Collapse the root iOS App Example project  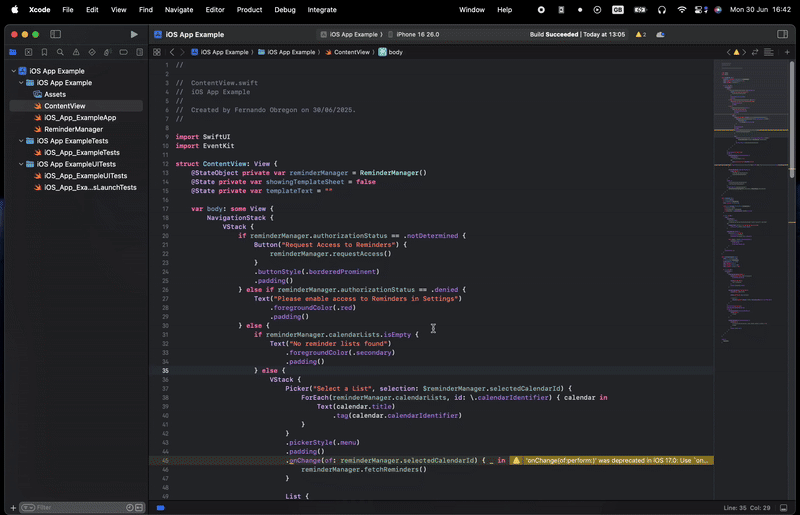14,71
